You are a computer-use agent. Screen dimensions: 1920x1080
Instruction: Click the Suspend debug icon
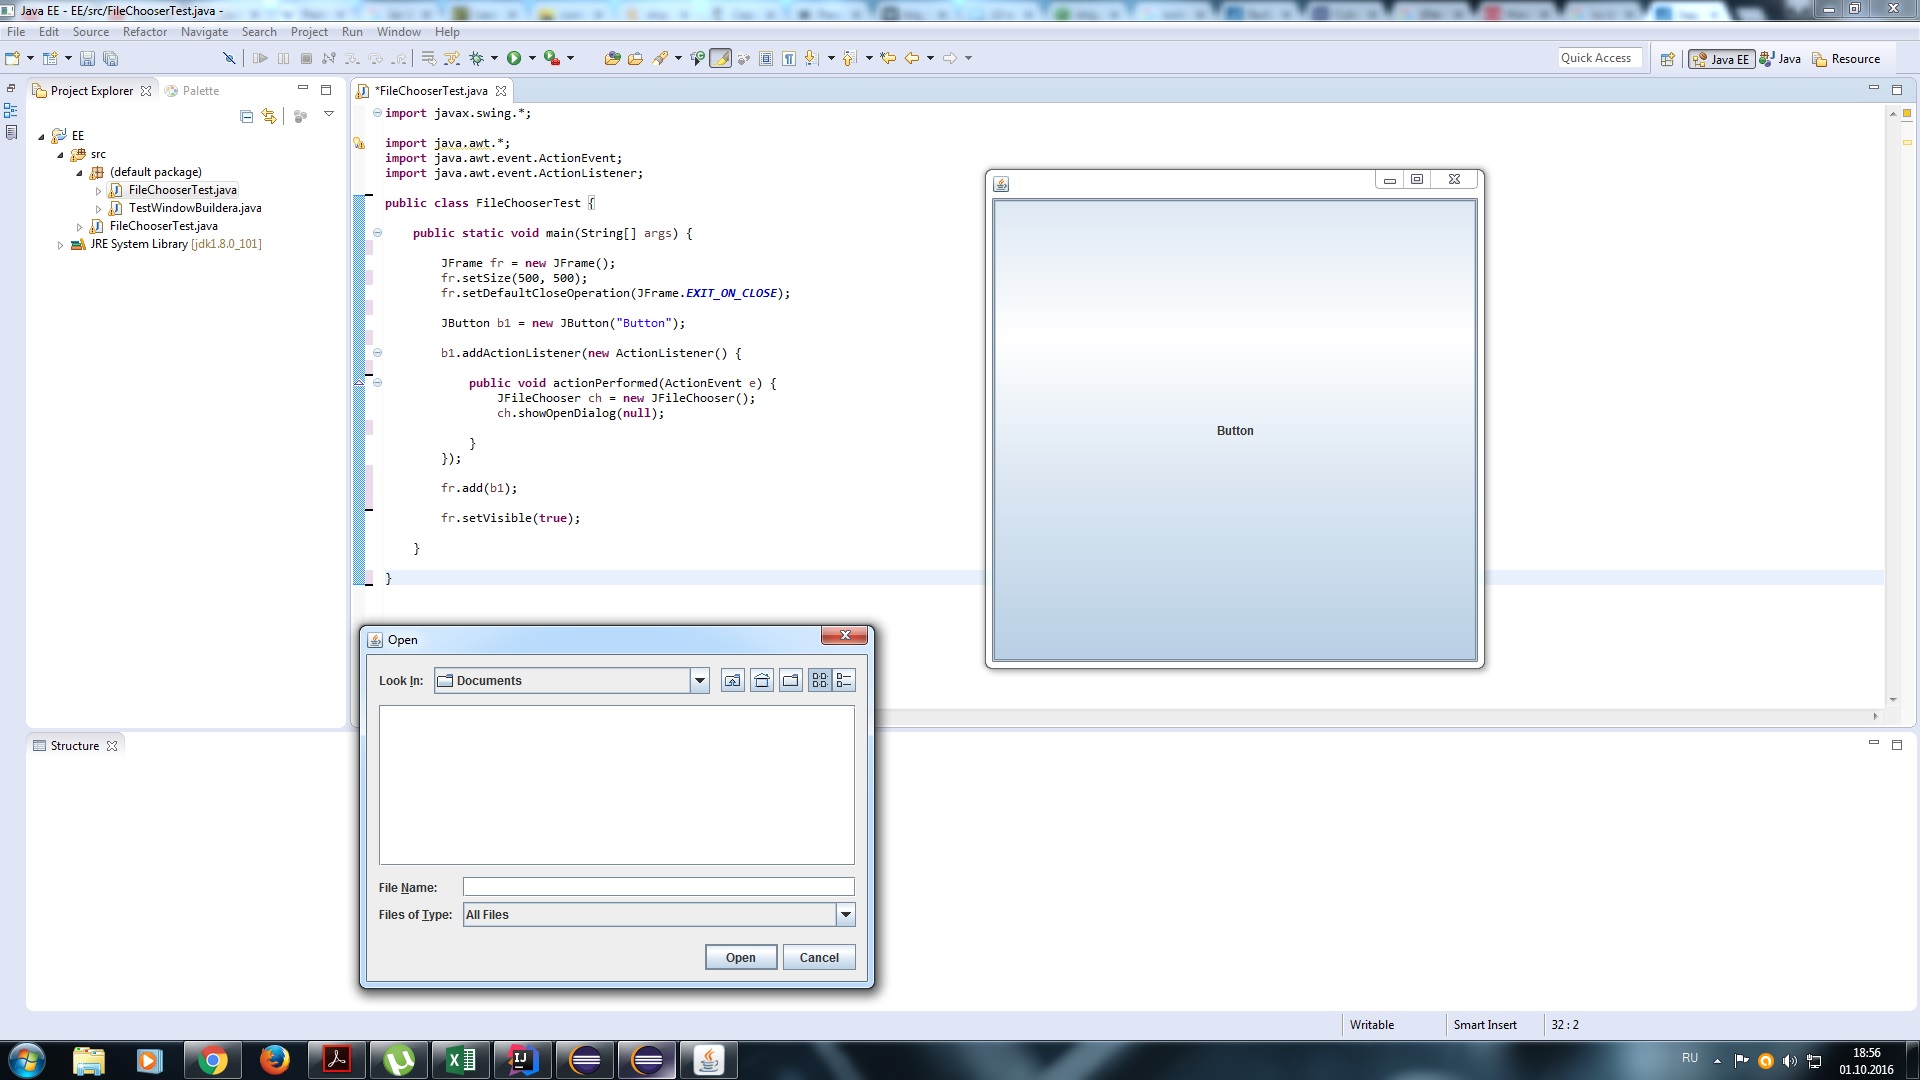click(x=283, y=58)
